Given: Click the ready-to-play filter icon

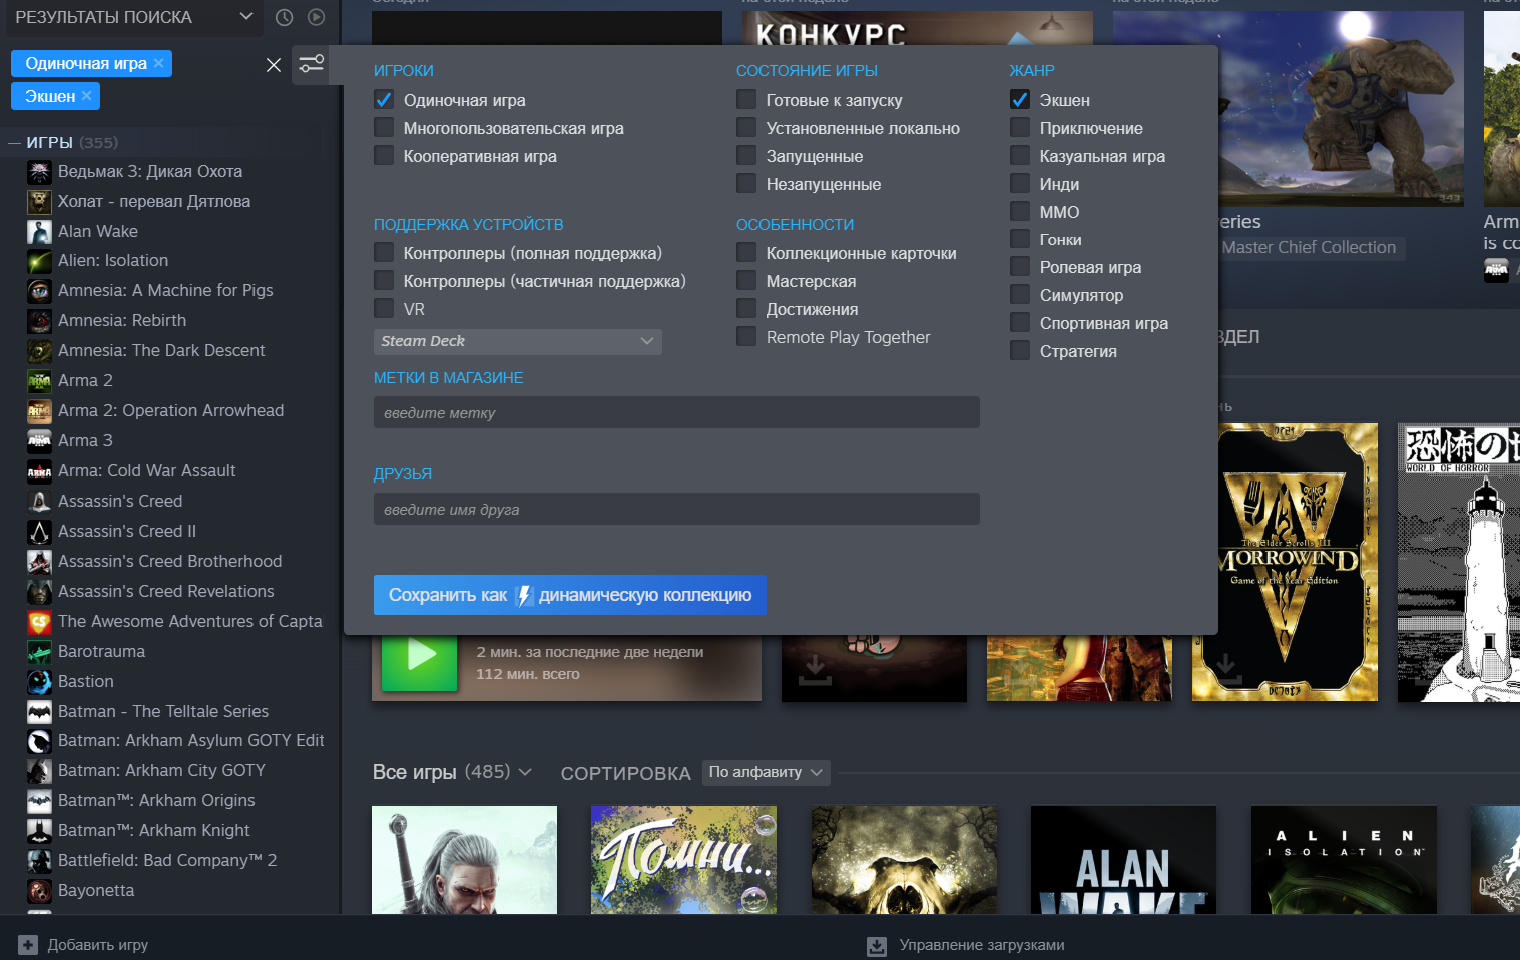Looking at the screenshot, I should point(317,17).
